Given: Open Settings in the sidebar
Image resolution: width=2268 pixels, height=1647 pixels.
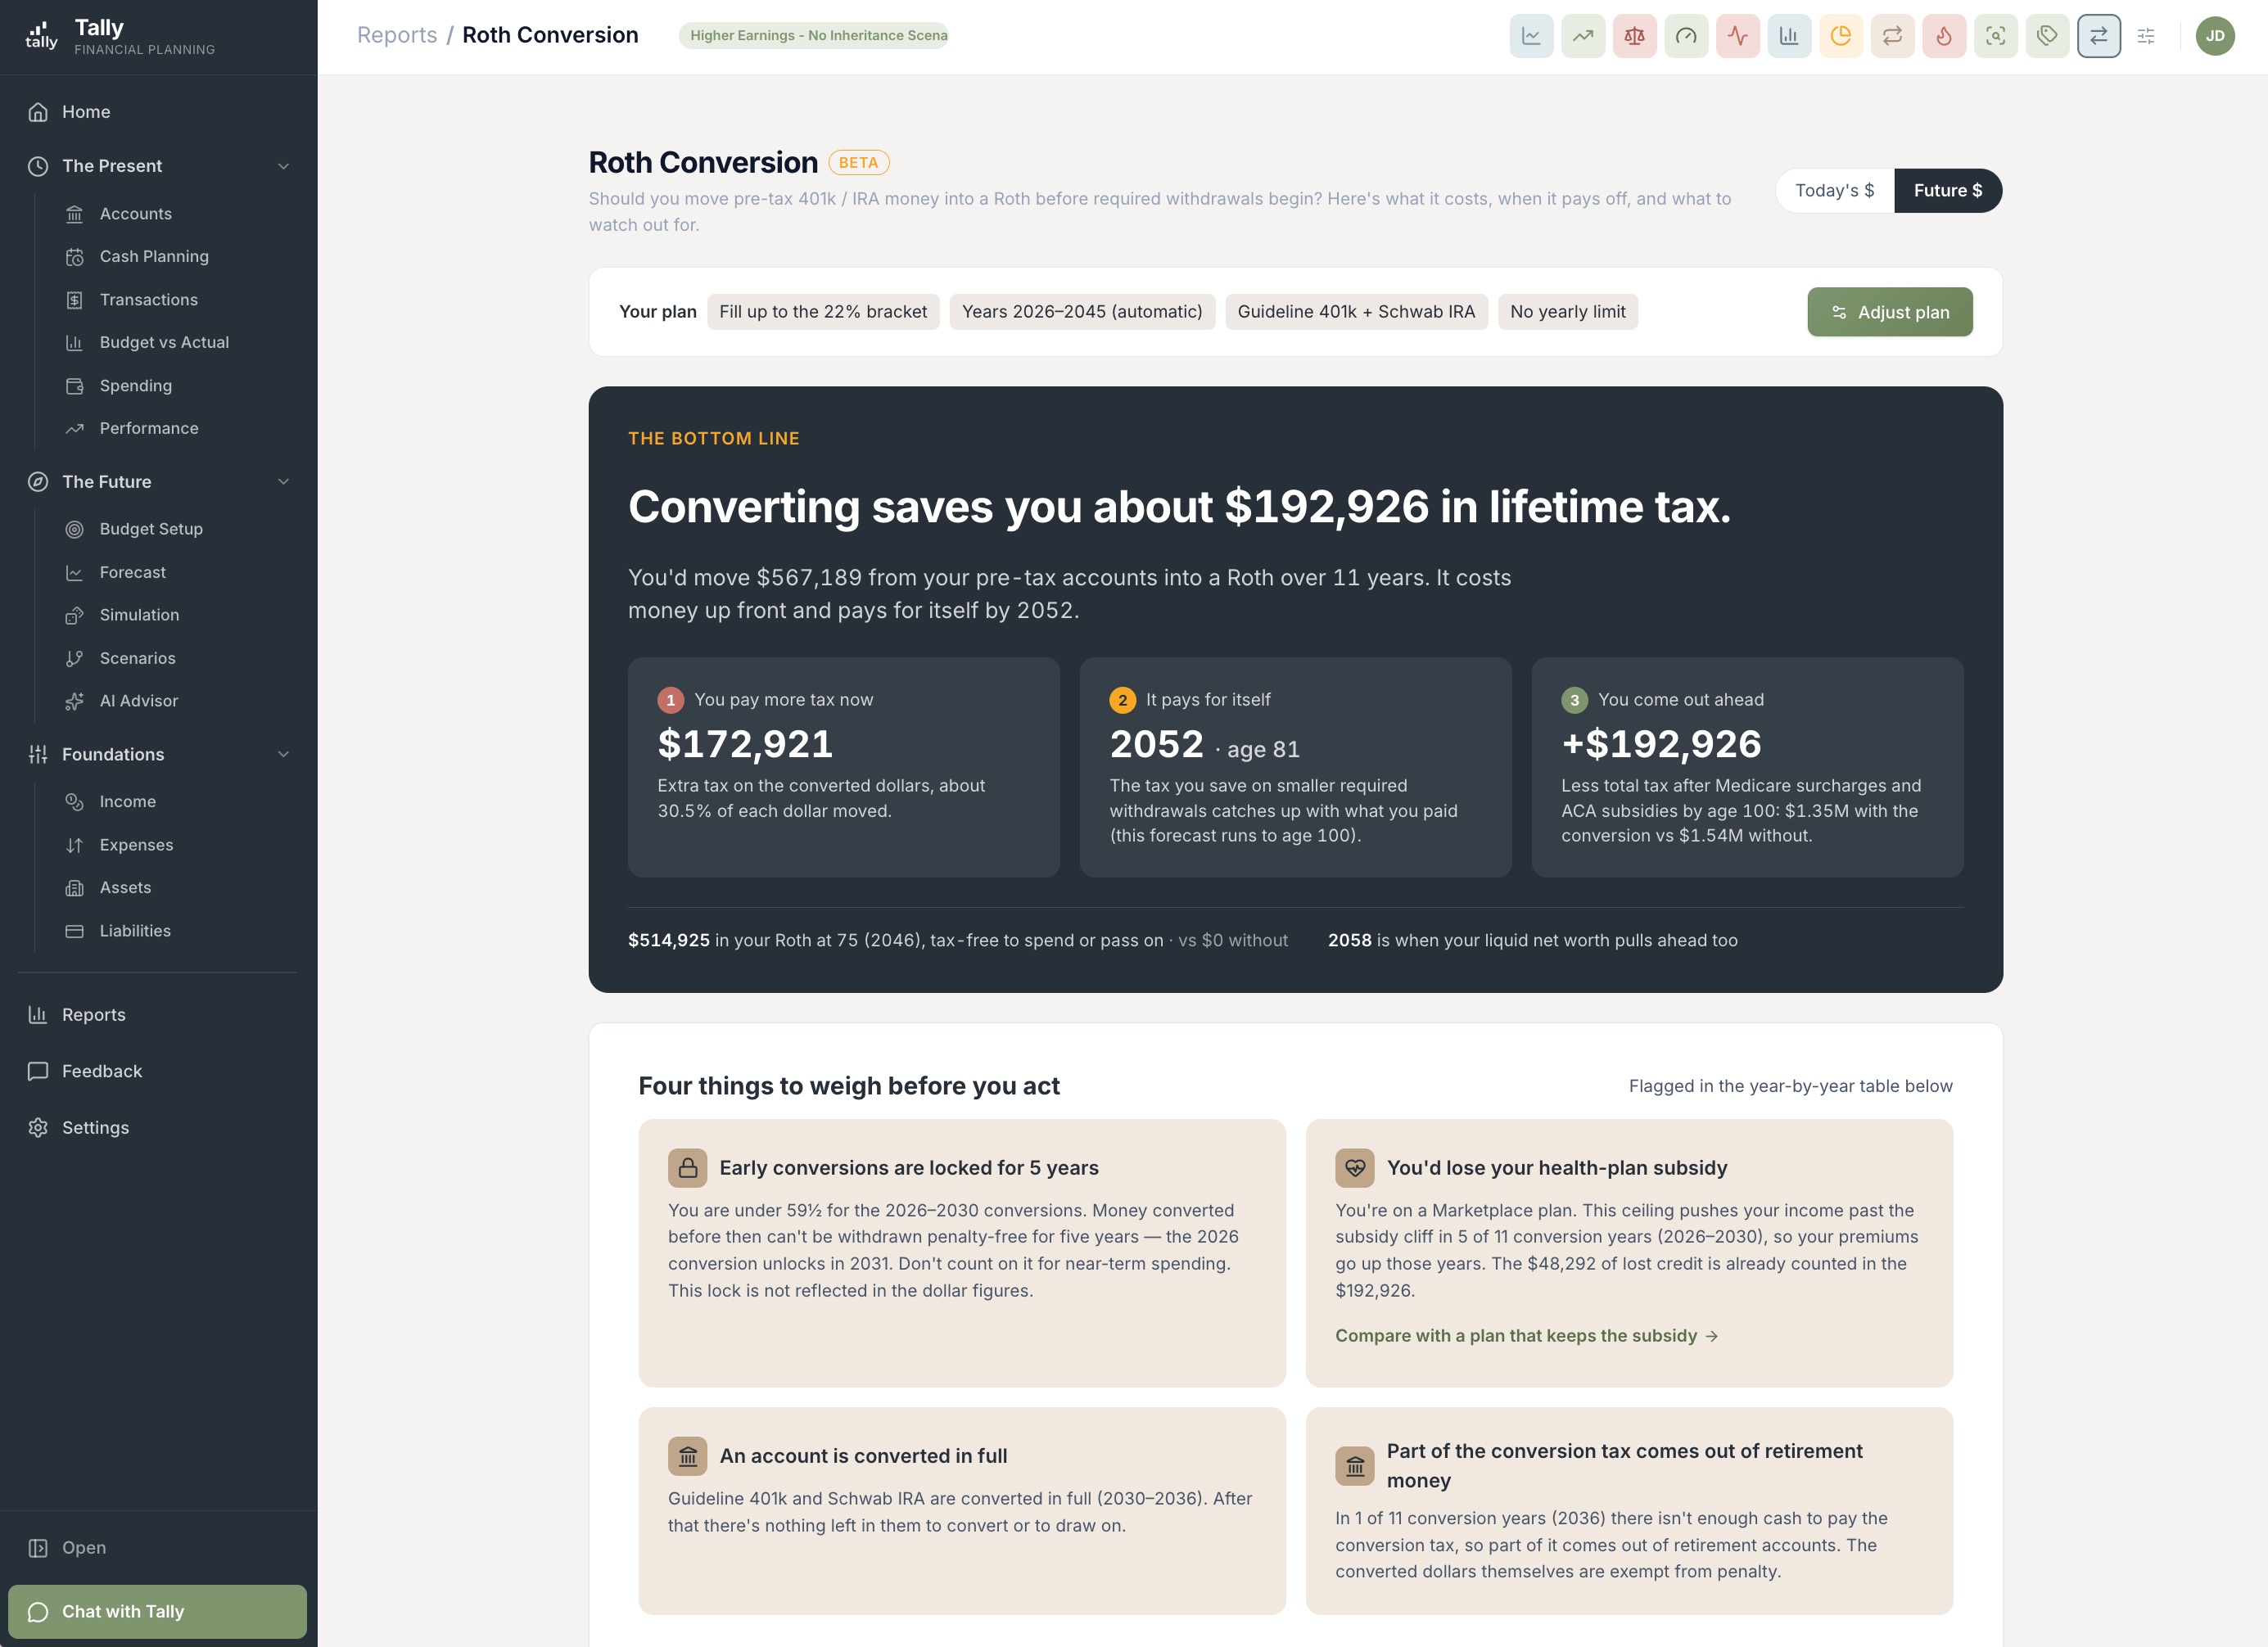Looking at the screenshot, I should tap(158, 1127).
